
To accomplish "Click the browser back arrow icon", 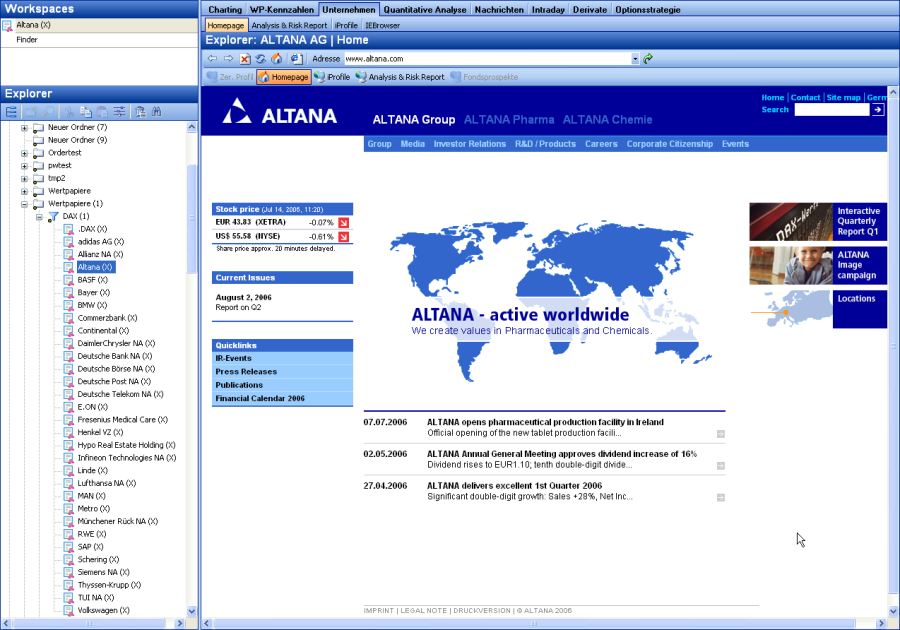I will click(x=212, y=59).
